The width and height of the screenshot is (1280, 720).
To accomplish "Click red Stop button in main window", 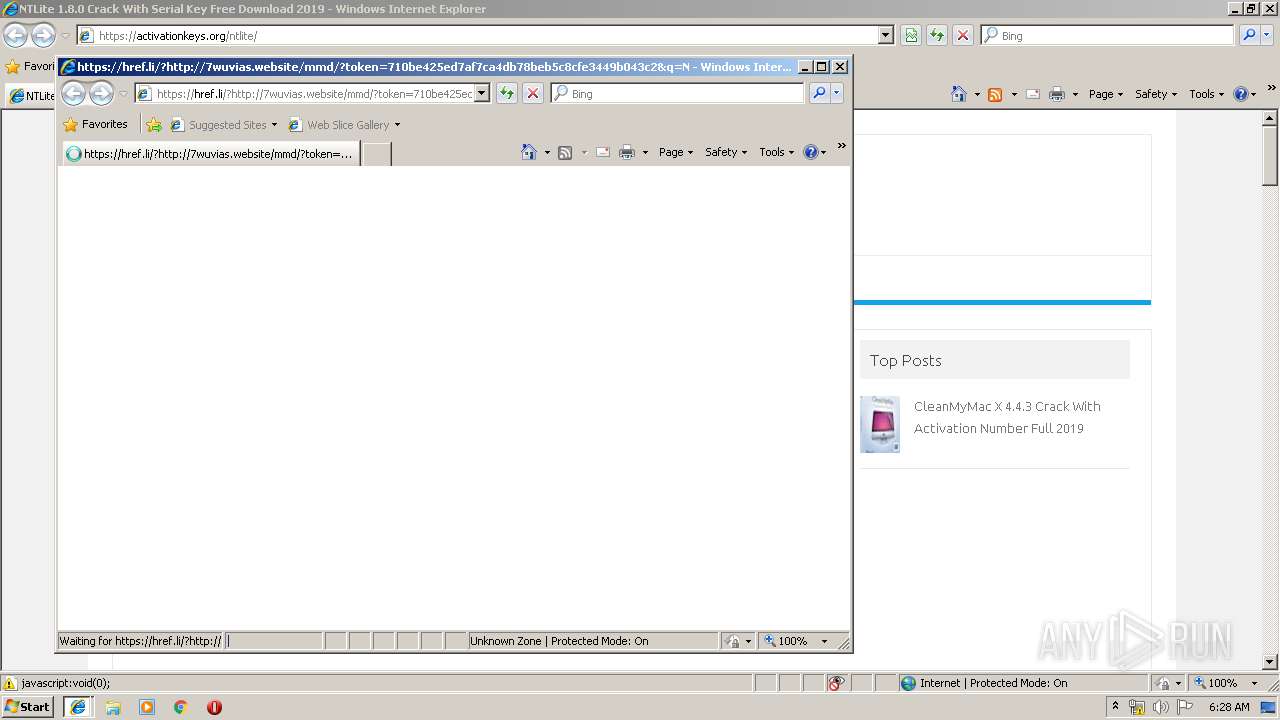I will (x=963, y=35).
